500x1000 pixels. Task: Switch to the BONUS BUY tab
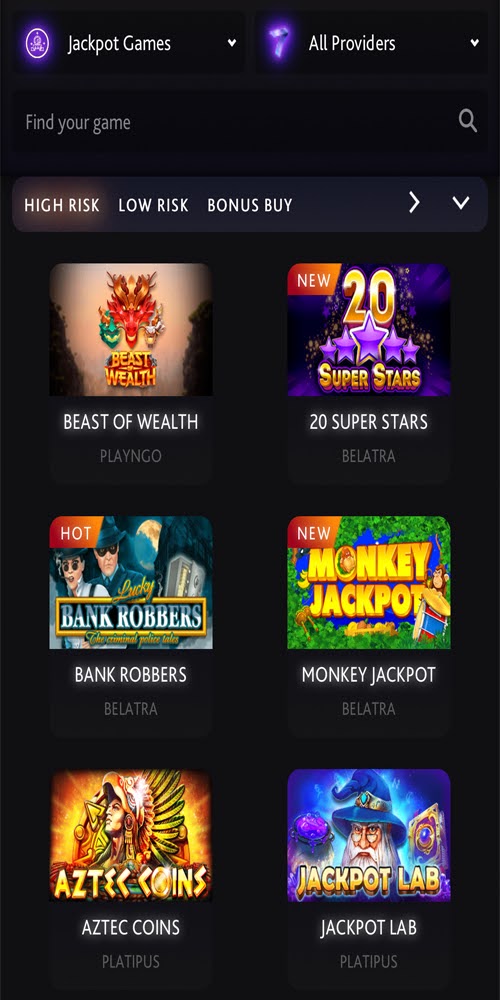(250, 205)
